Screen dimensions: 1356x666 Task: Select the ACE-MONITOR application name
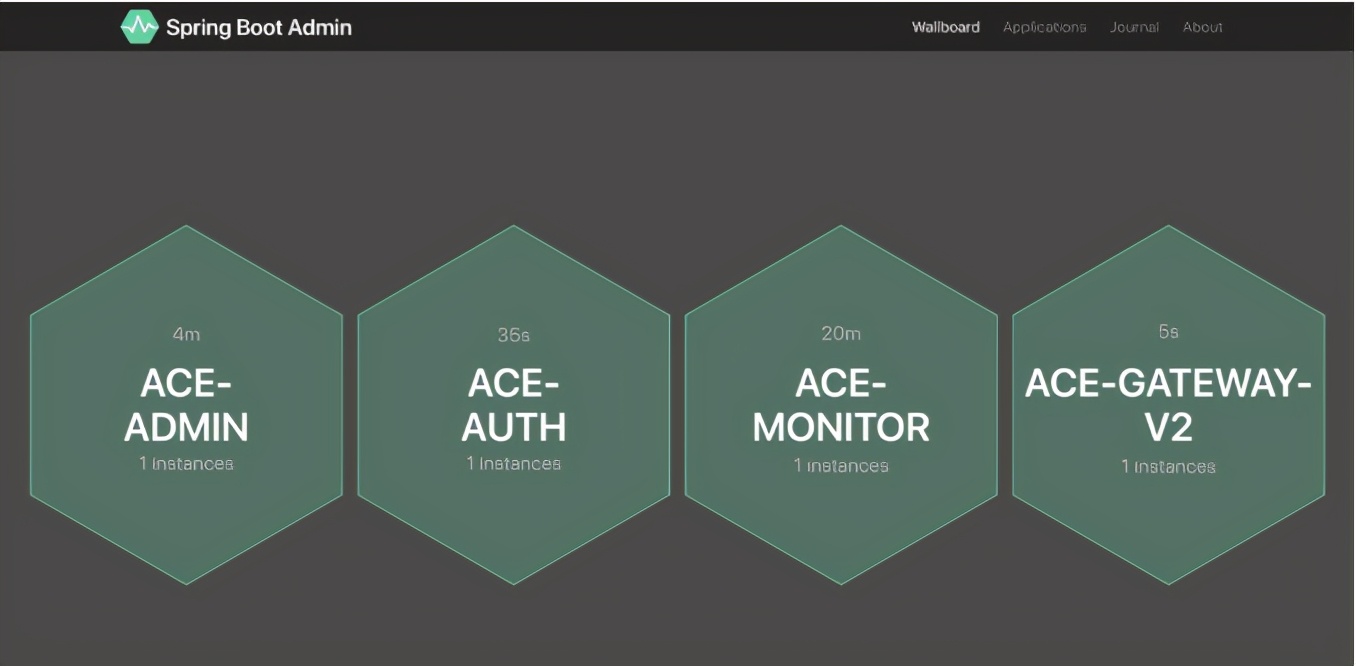click(x=841, y=405)
